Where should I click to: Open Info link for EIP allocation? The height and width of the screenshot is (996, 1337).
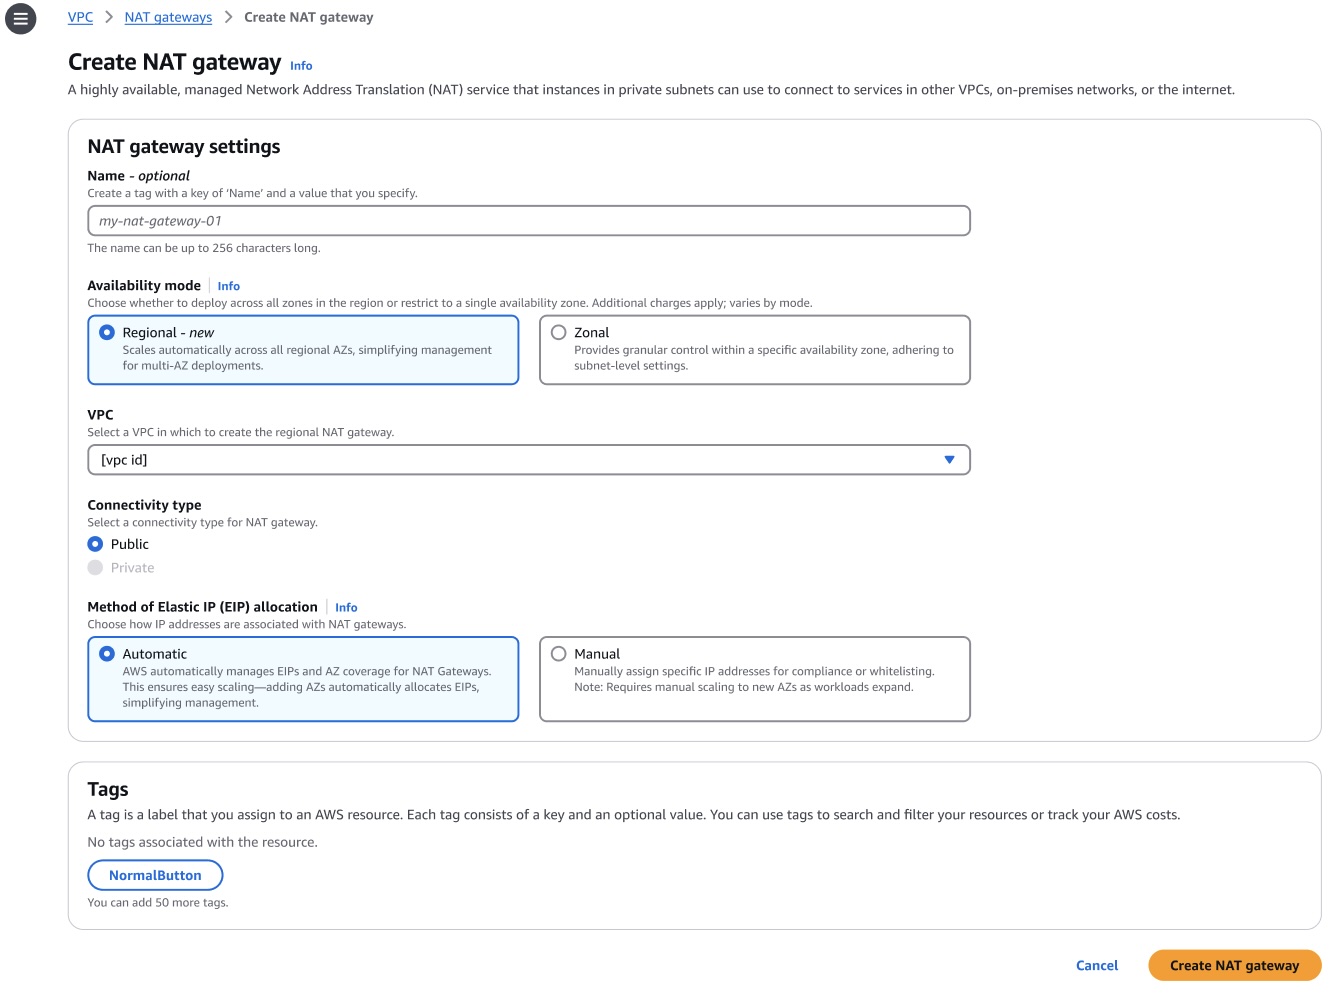coord(346,608)
